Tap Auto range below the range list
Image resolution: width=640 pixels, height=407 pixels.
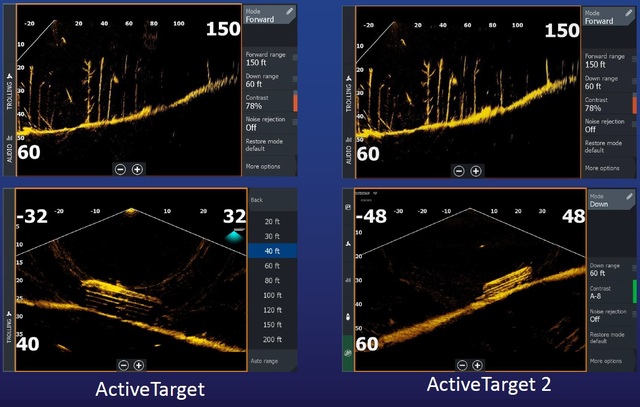coord(272,361)
